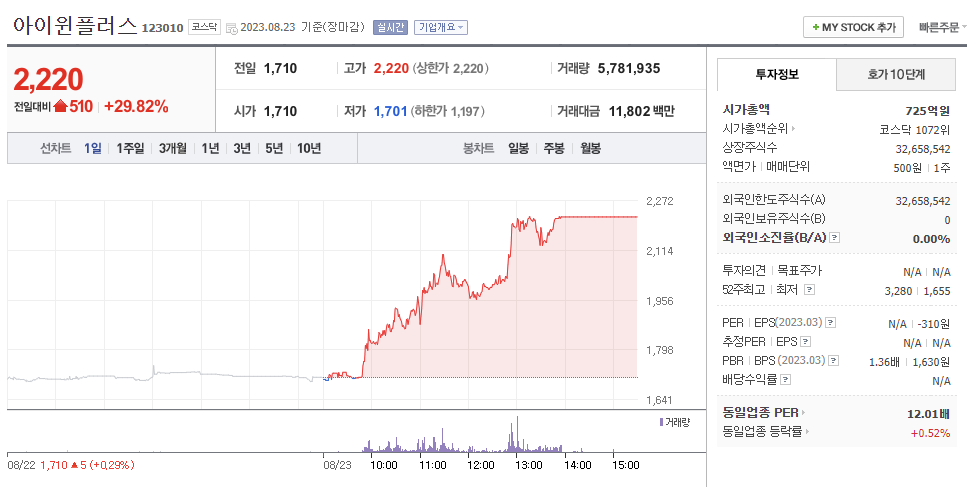Select the 10년 line chart period
The image size is (977, 487).
309,148
